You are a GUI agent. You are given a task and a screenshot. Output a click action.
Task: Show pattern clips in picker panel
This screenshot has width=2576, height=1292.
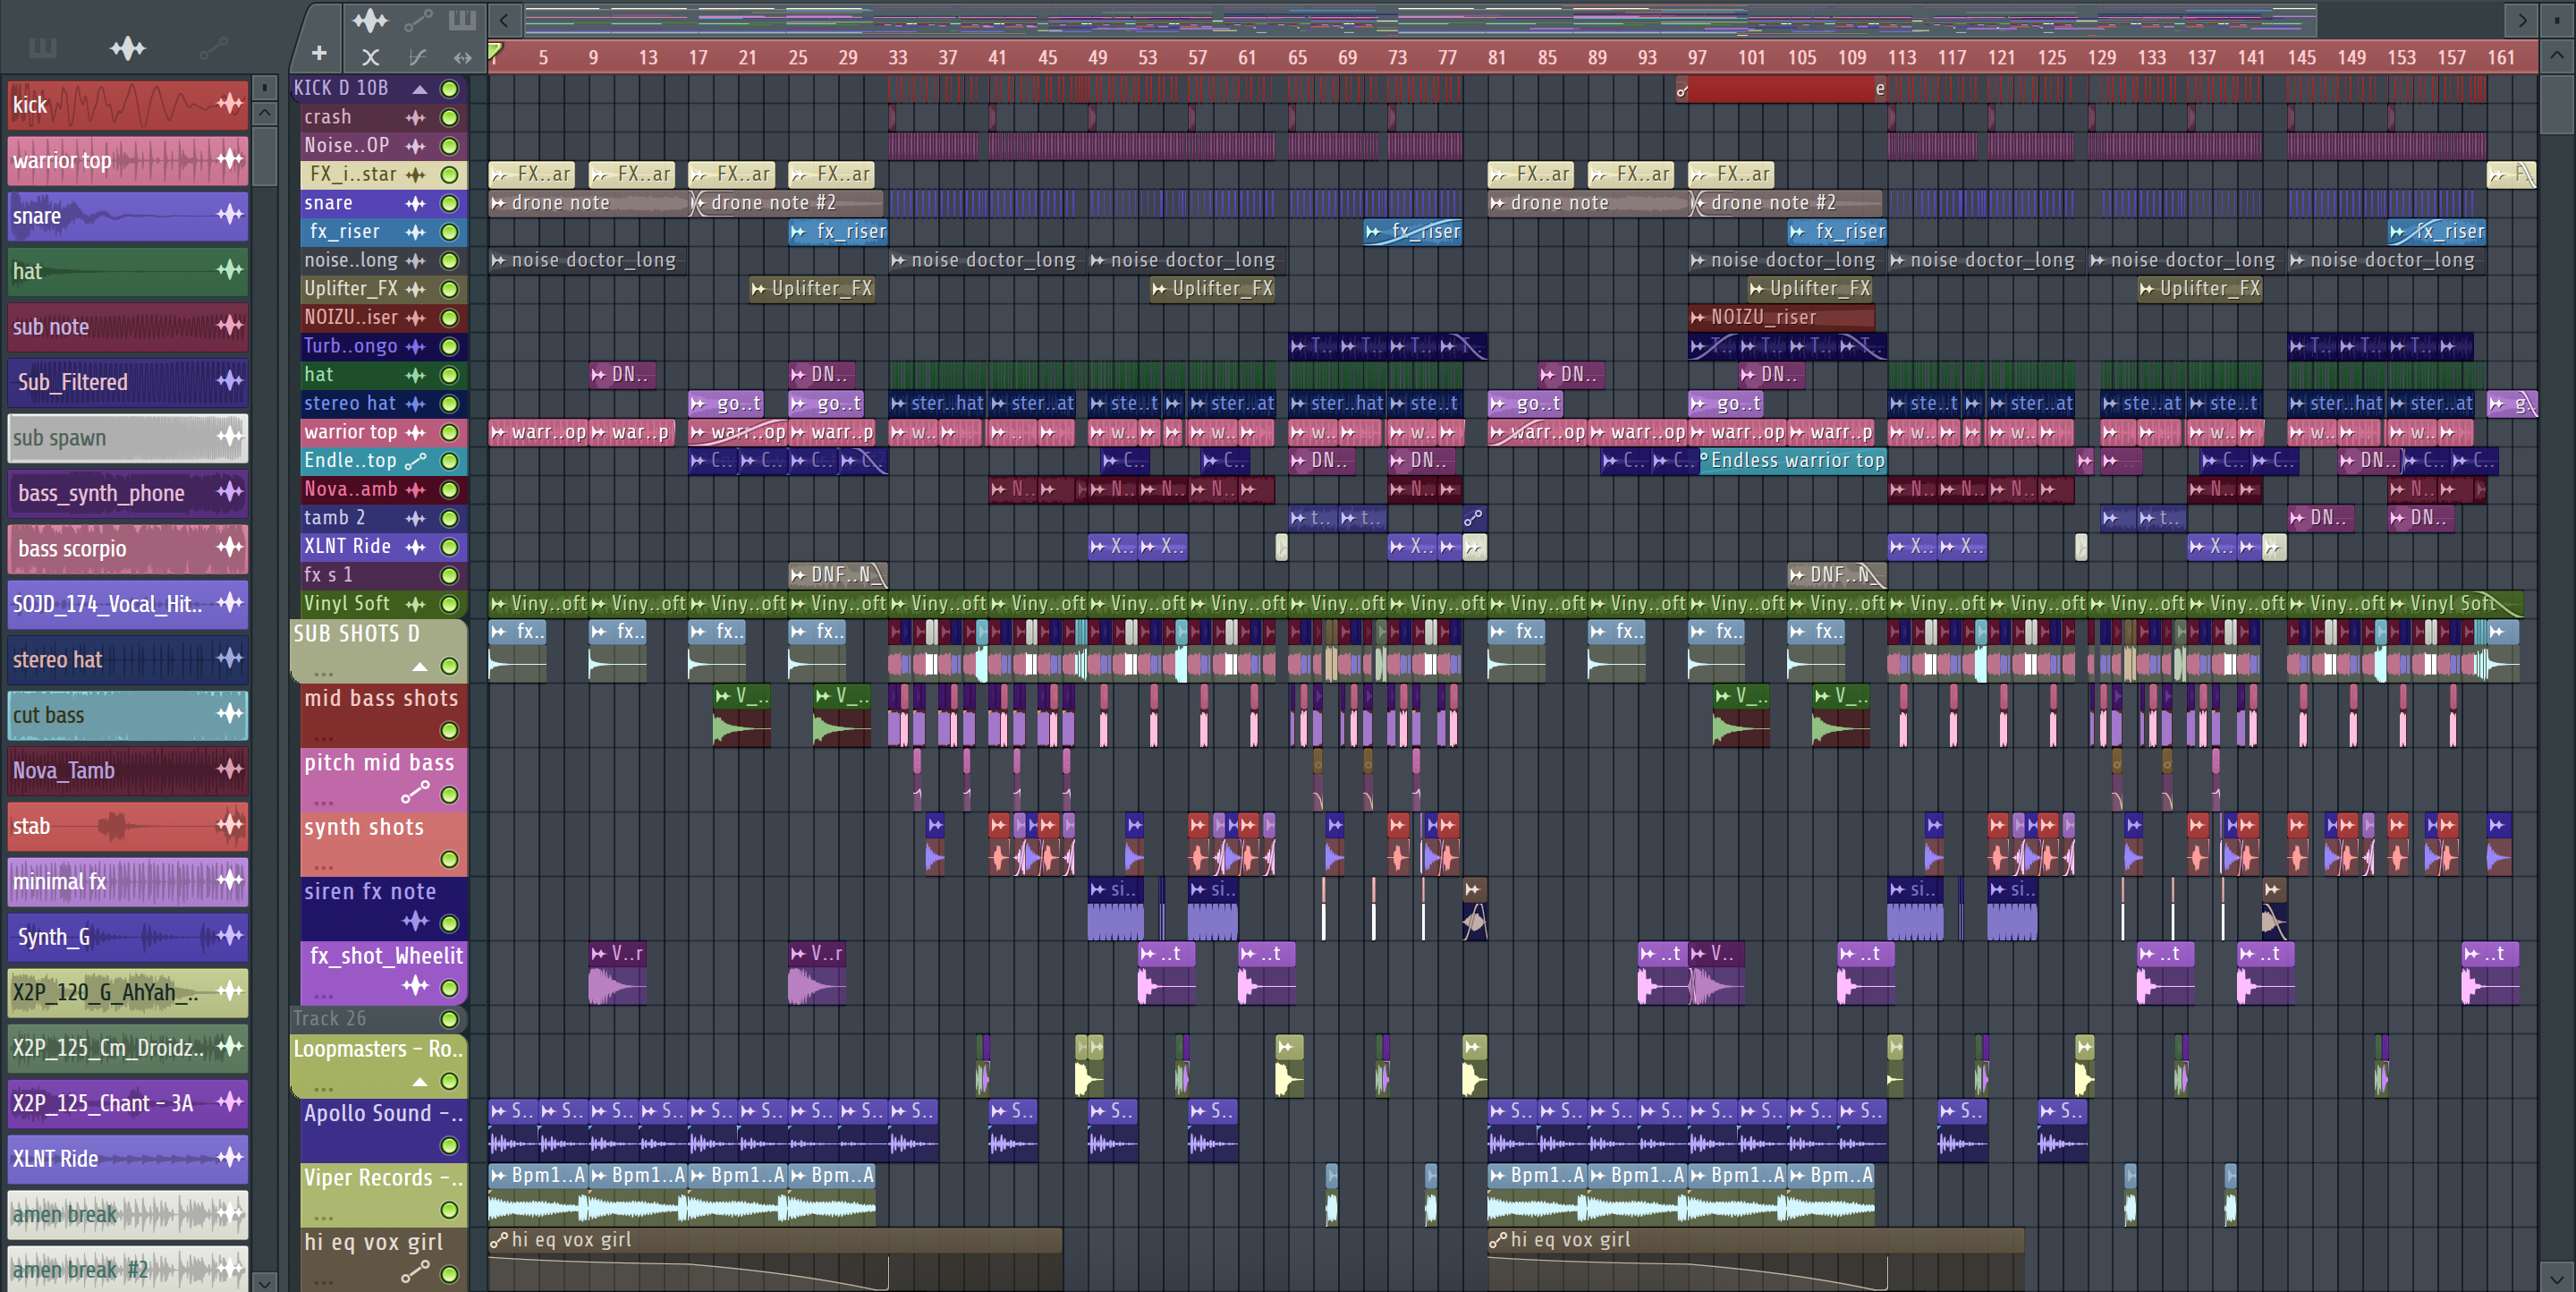pyautogui.click(x=42, y=47)
